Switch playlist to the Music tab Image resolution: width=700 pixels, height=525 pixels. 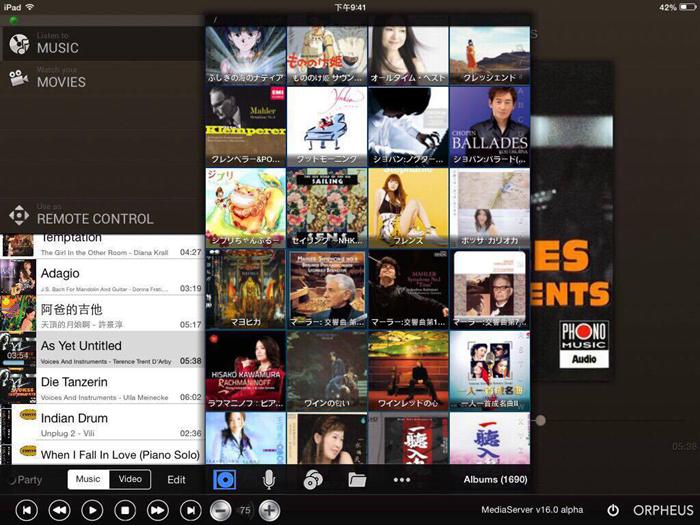[x=88, y=479]
